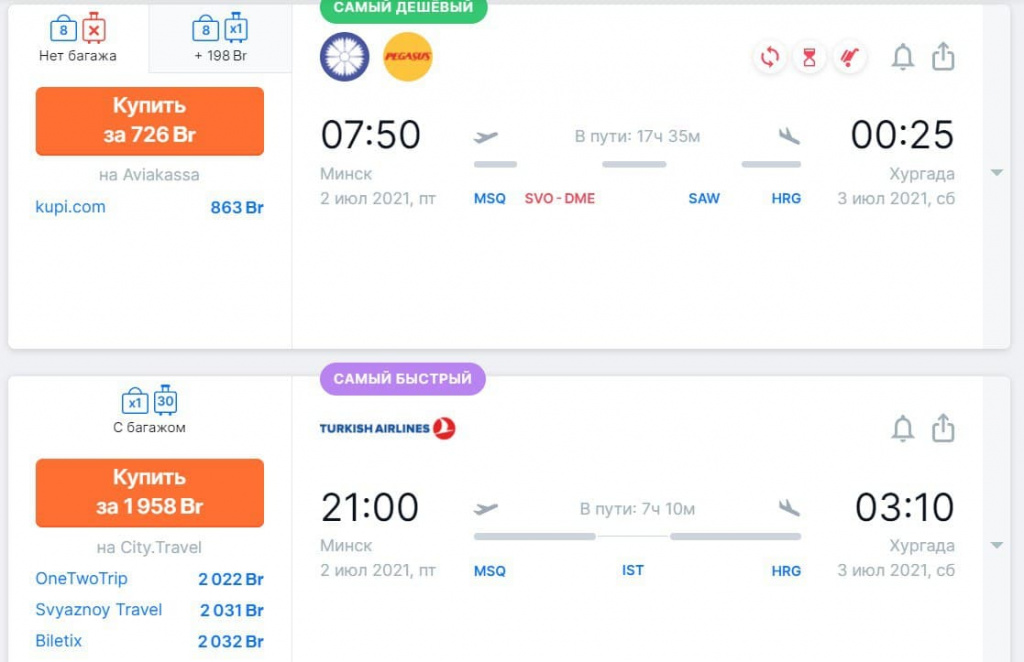1024x662 pixels.
Task: Click the refund arrows icon
Action: (x=769, y=57)
